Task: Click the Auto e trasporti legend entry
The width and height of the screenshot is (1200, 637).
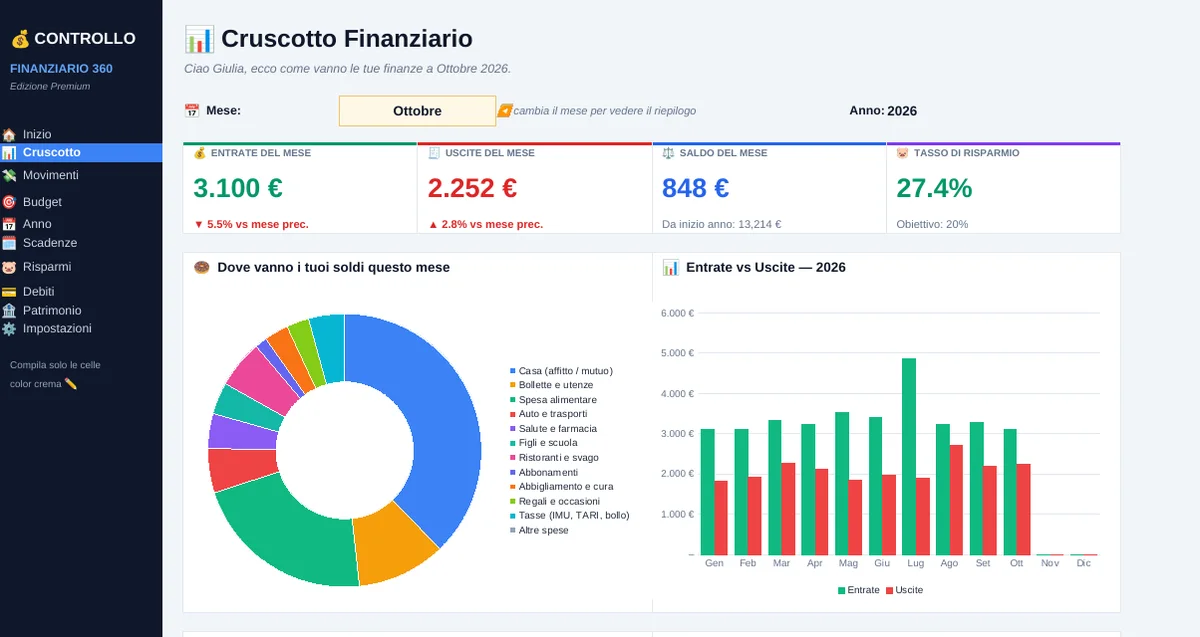Action: pyautogui.click(x=548, y=414)
